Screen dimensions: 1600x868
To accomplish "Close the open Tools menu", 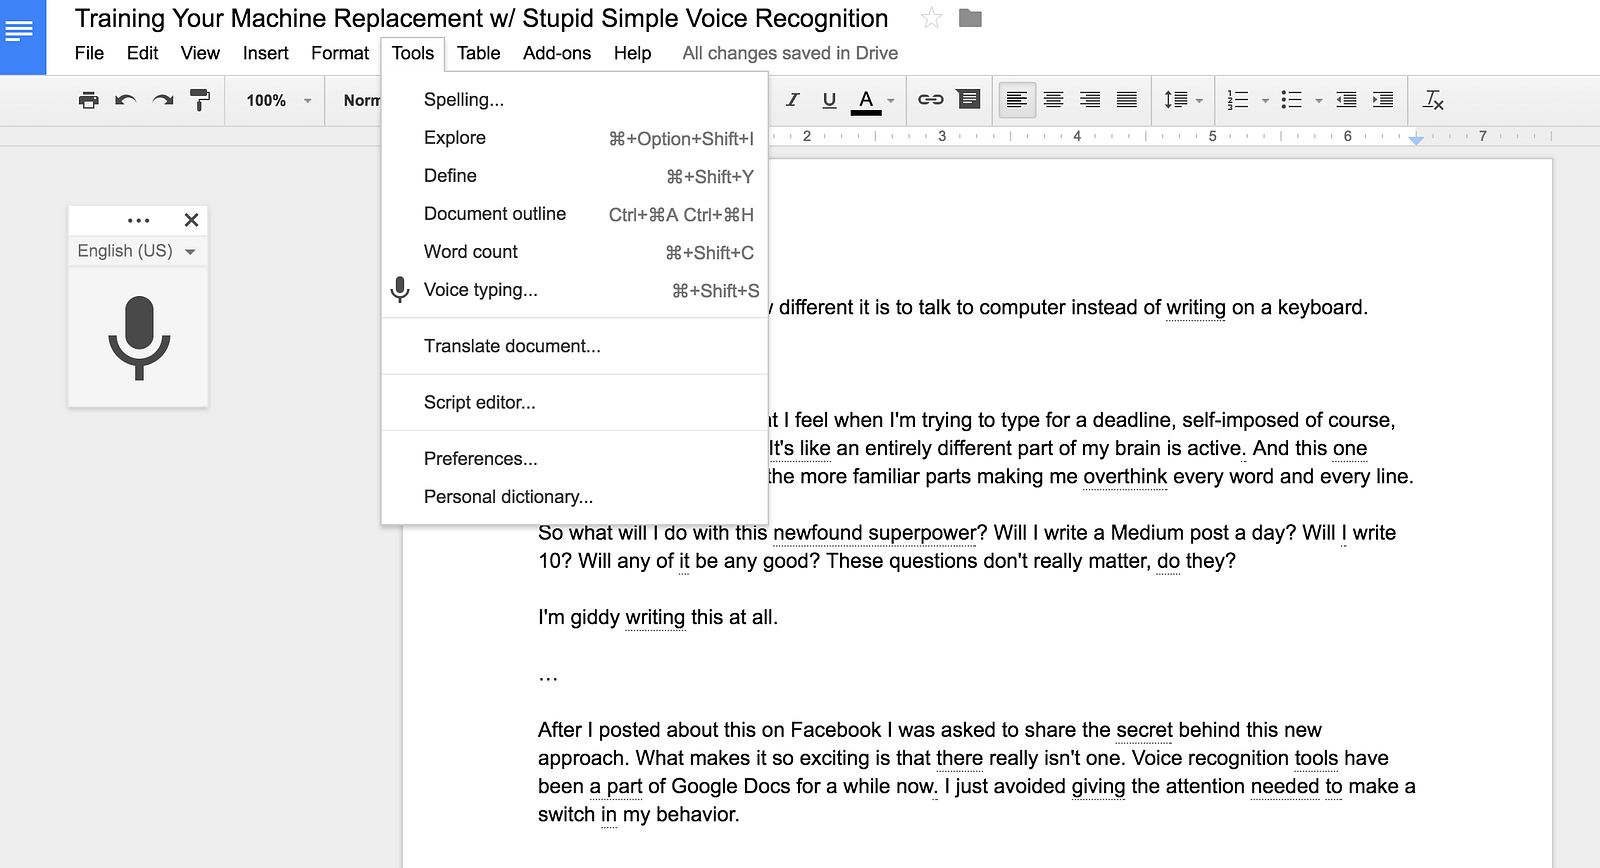I will [413, 53].
